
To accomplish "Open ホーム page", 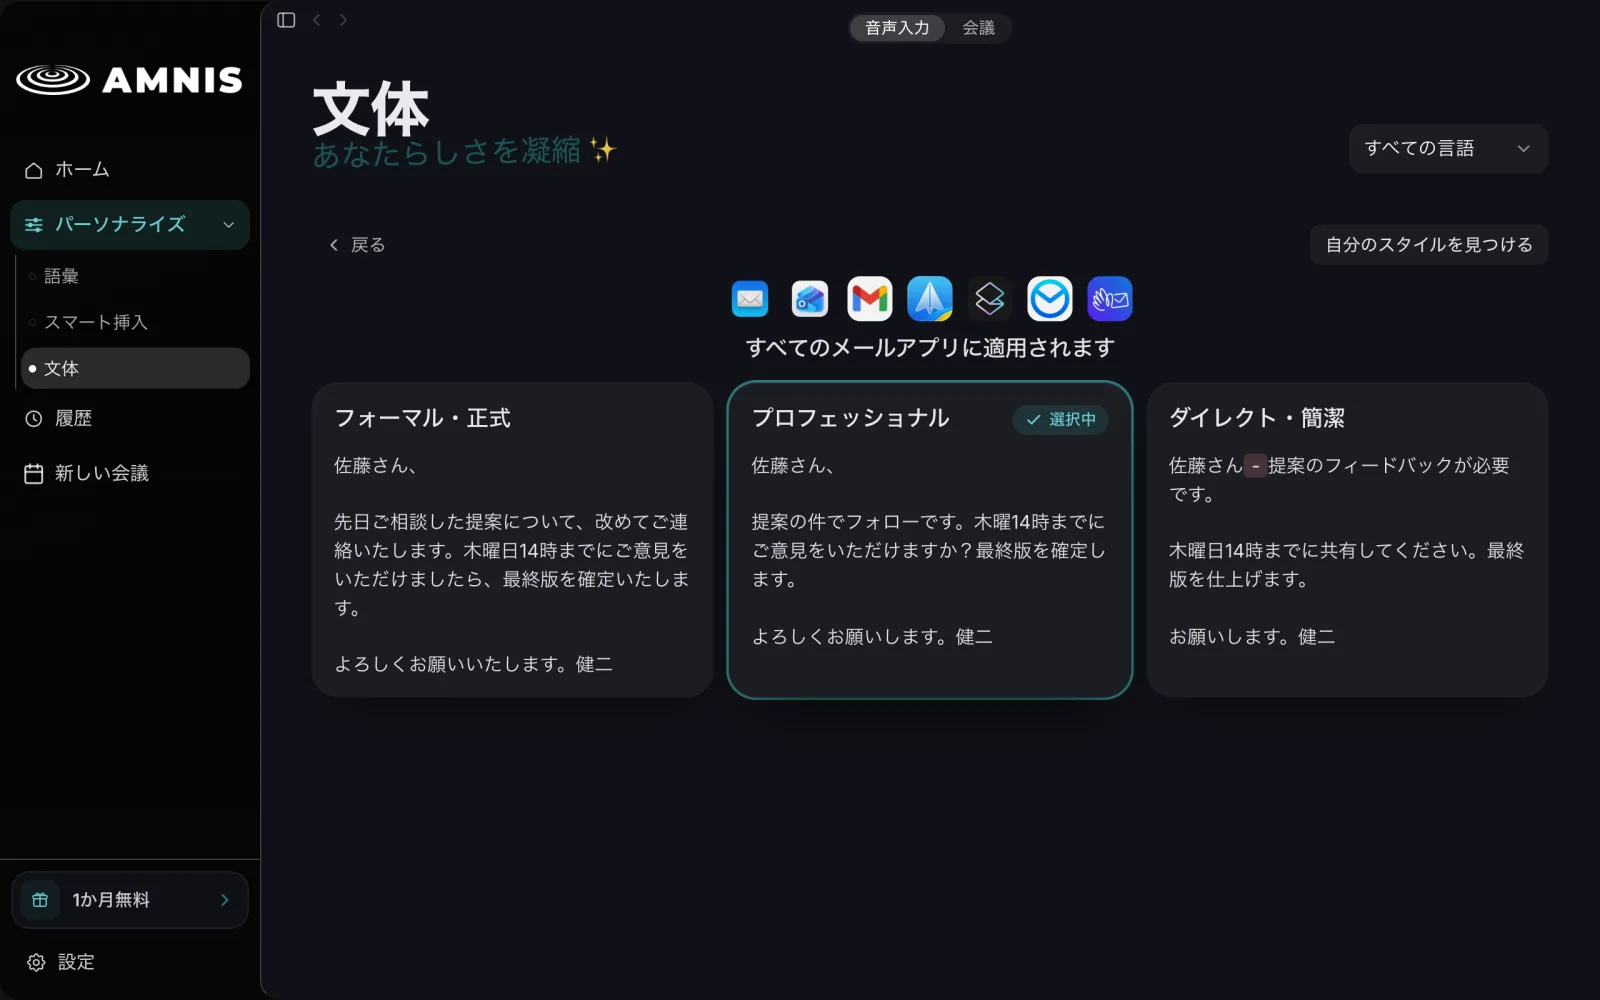I will 130,170.
